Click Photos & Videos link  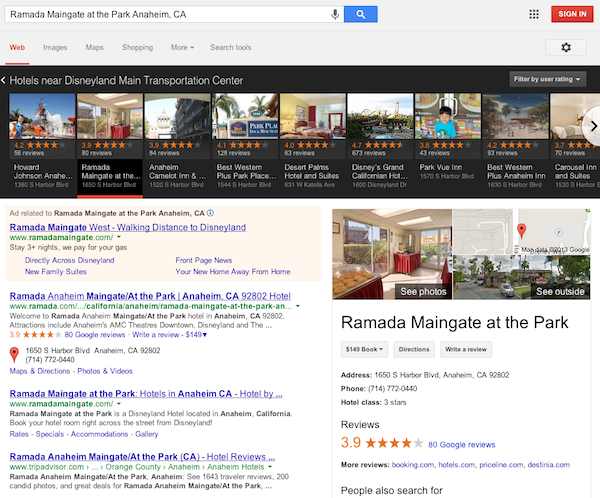pyautogui.click(x=105, y=371)
